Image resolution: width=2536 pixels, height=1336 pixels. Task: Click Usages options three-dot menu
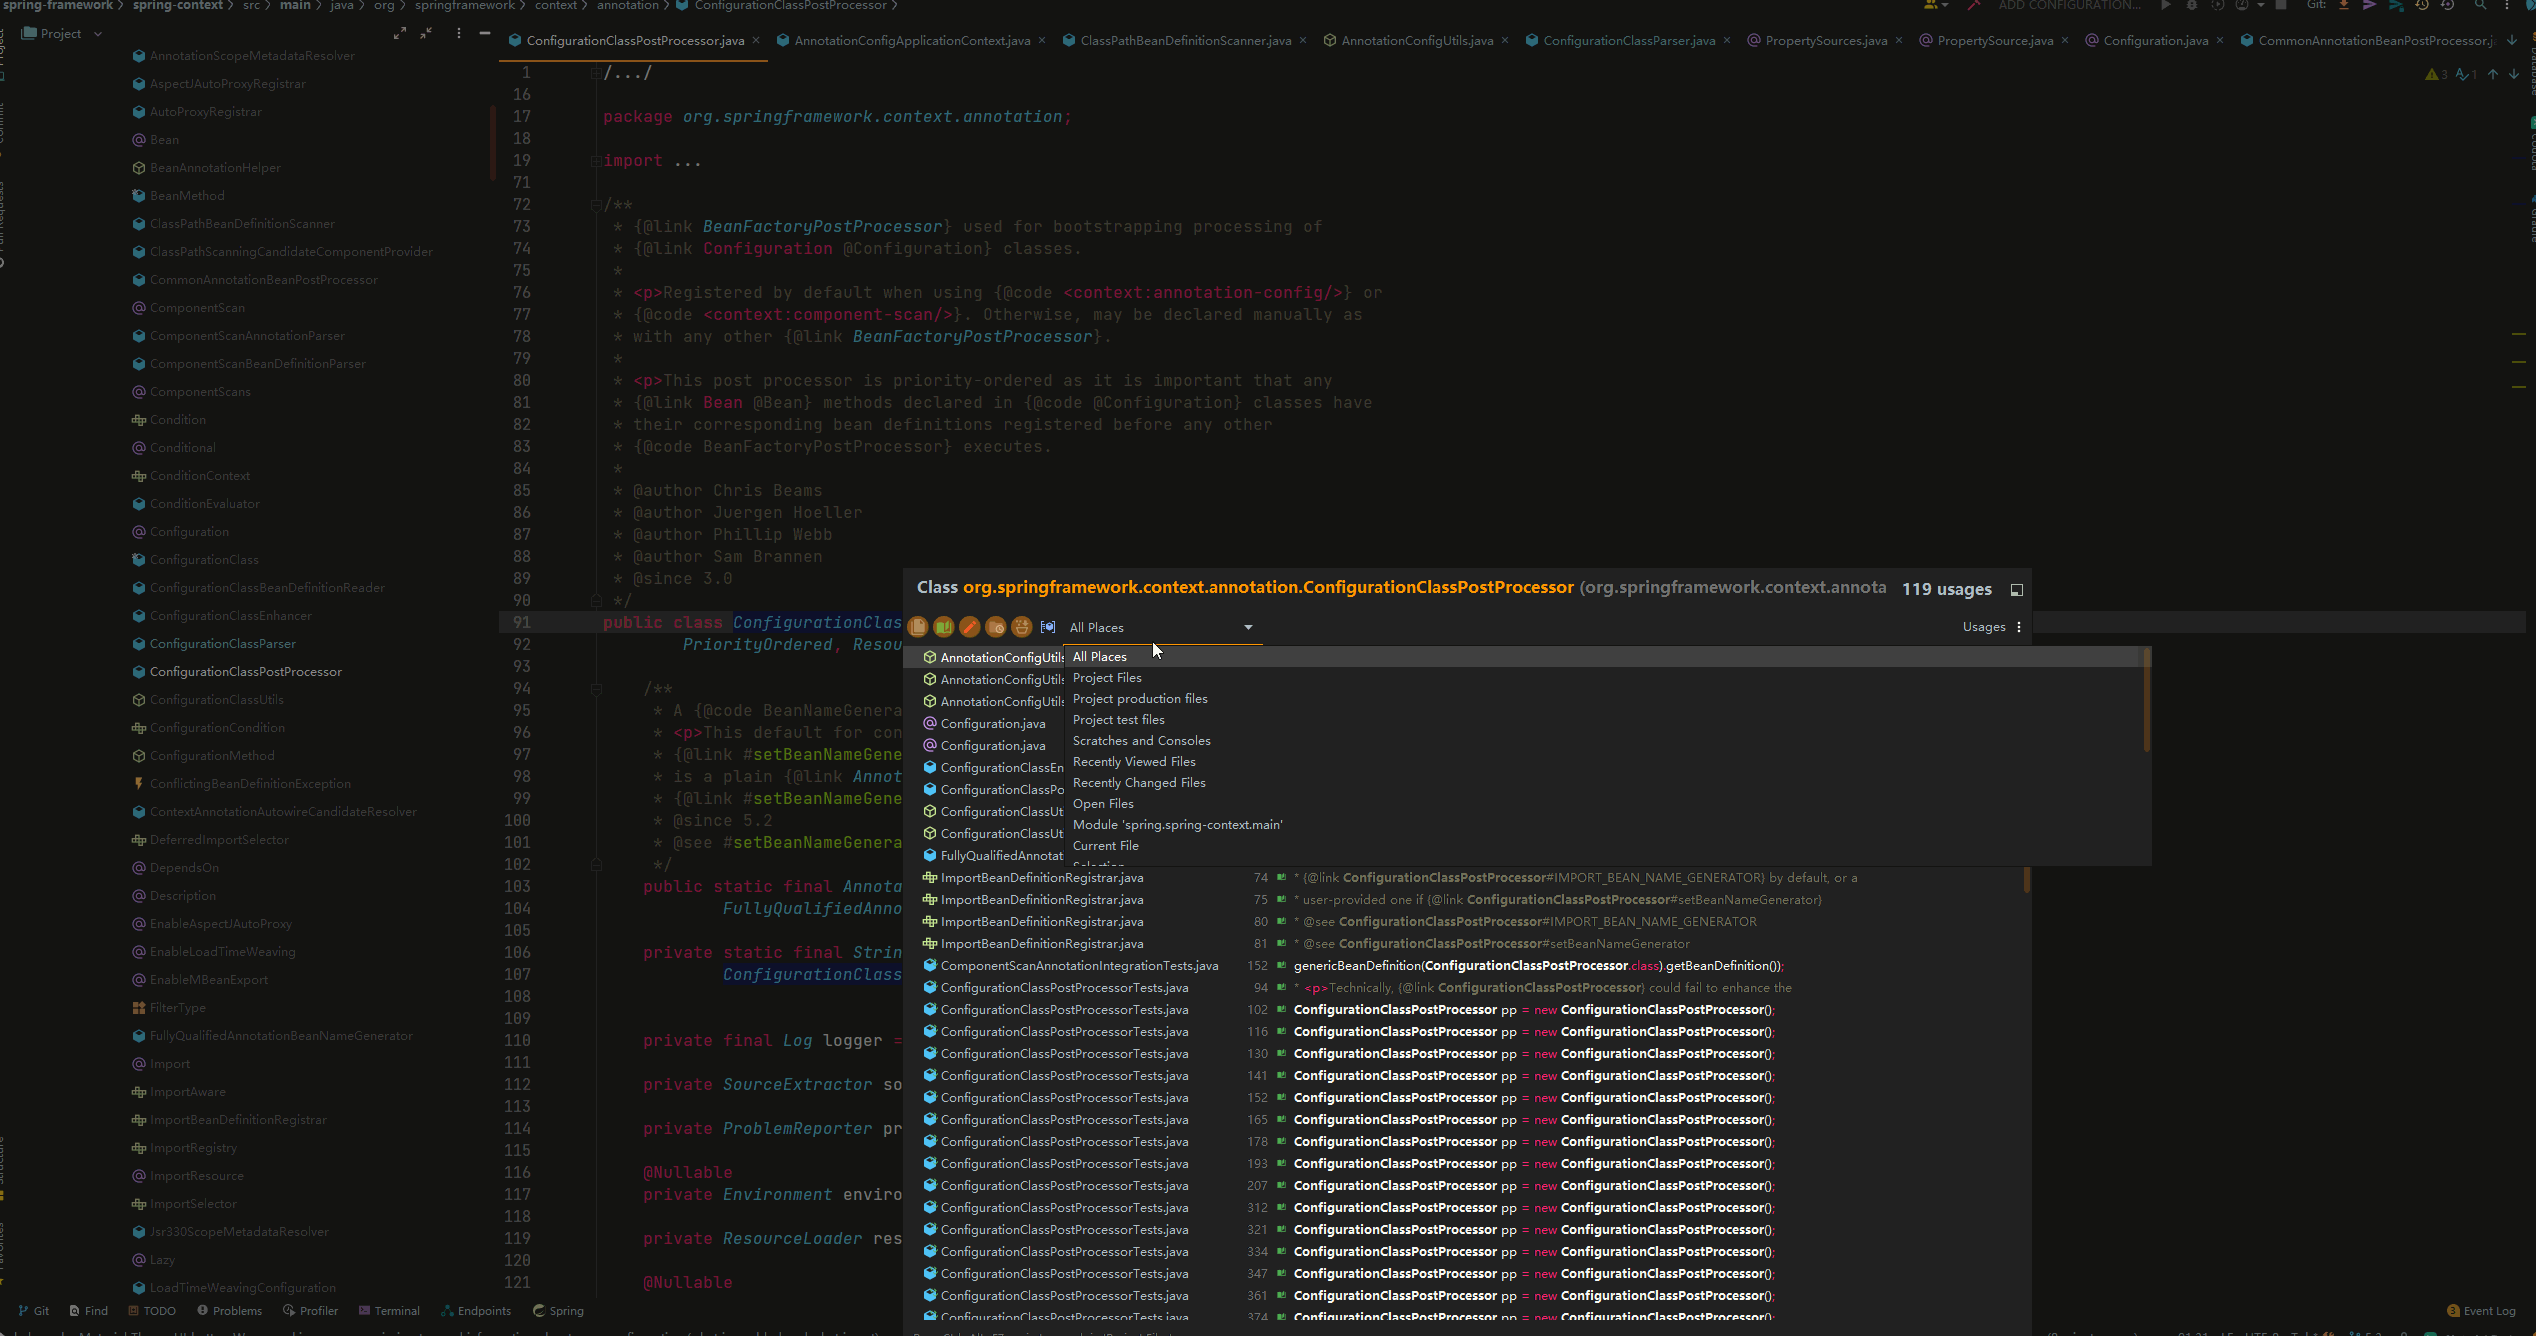pyautogui.click(x=2019, y=627)
